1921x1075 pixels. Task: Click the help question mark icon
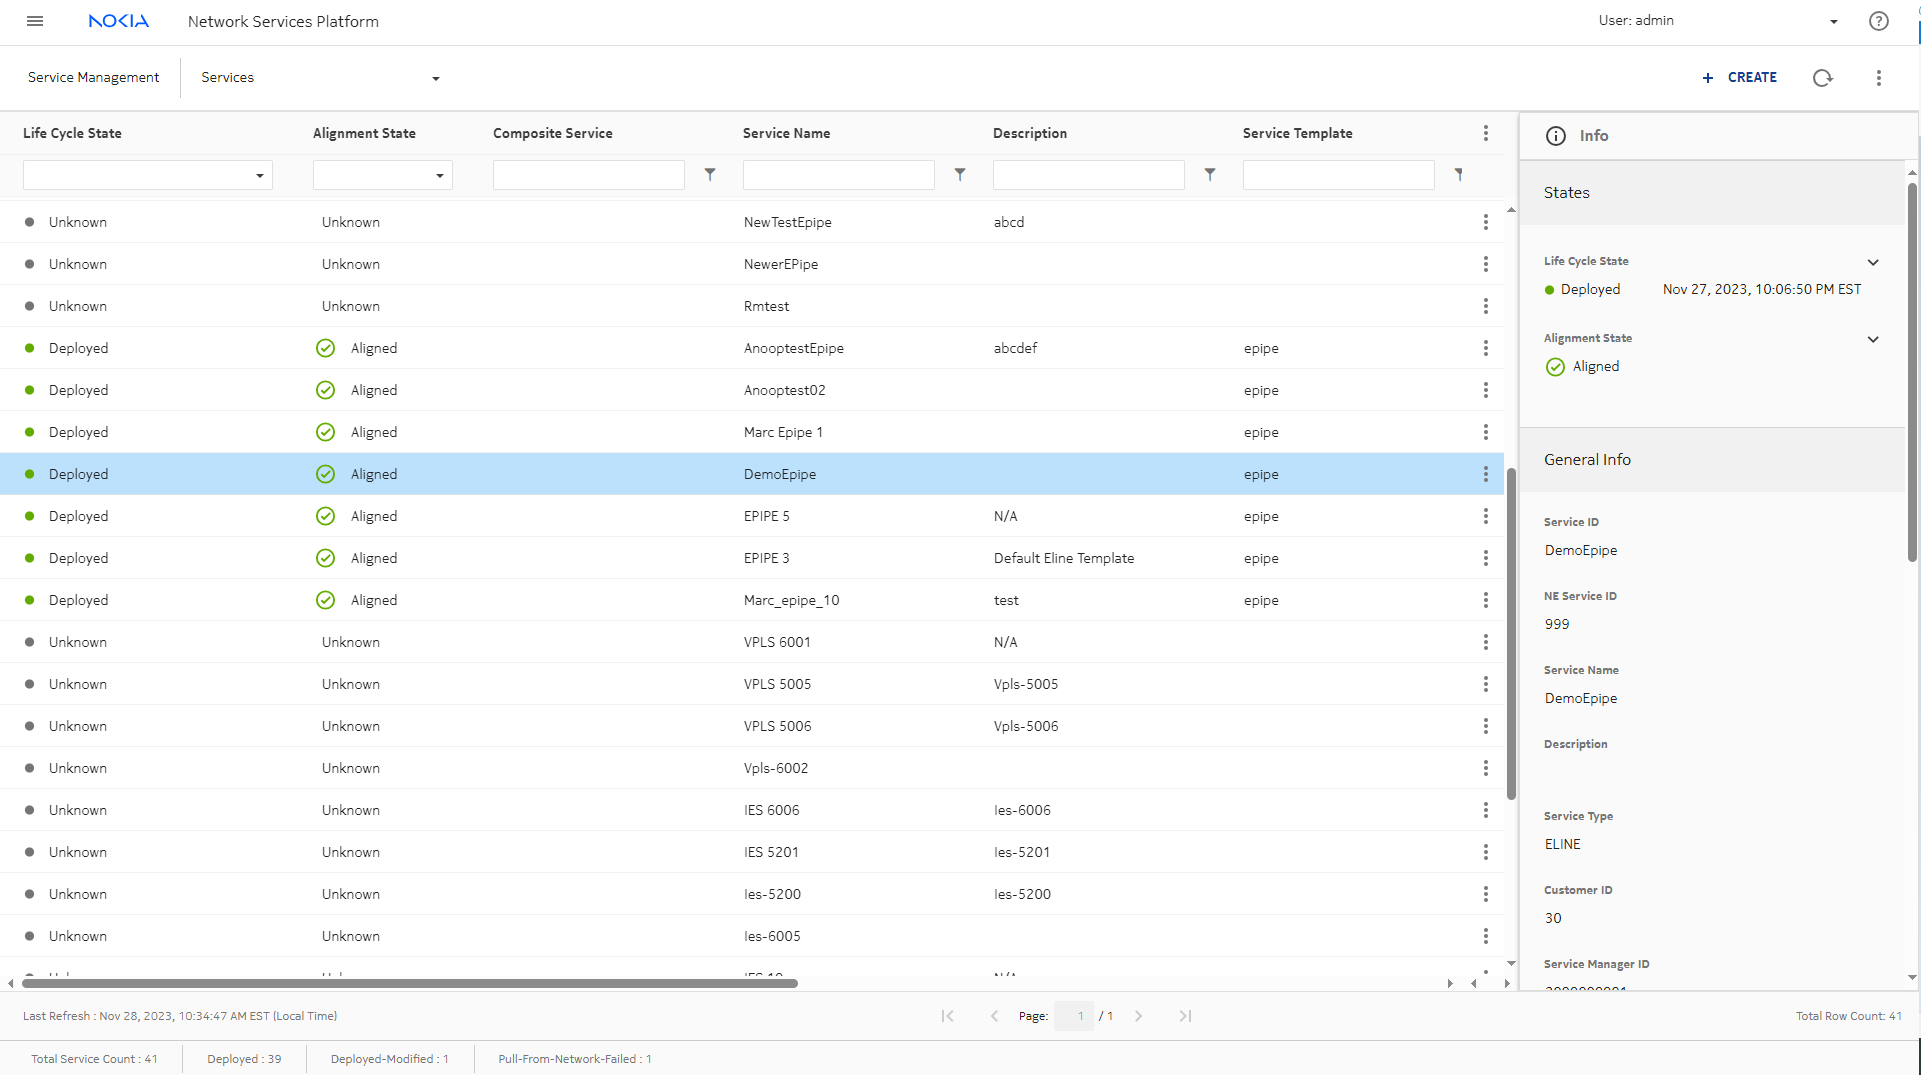1878,21
